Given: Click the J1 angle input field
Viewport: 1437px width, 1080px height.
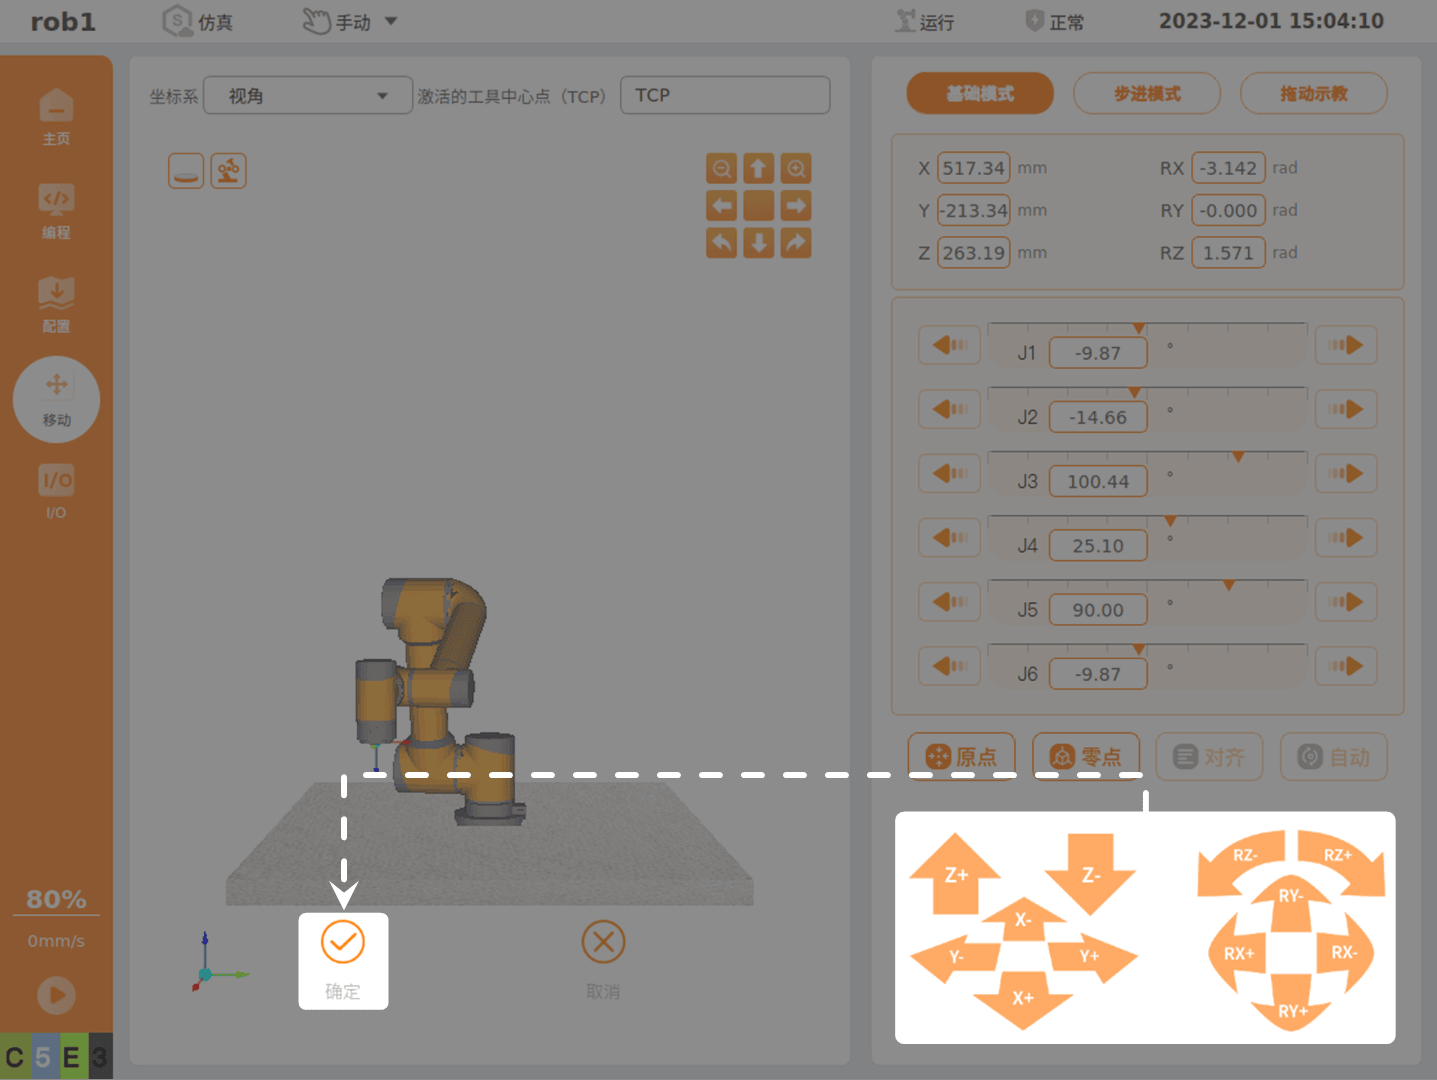Looking at the screenshot, I should point(1098,353).
